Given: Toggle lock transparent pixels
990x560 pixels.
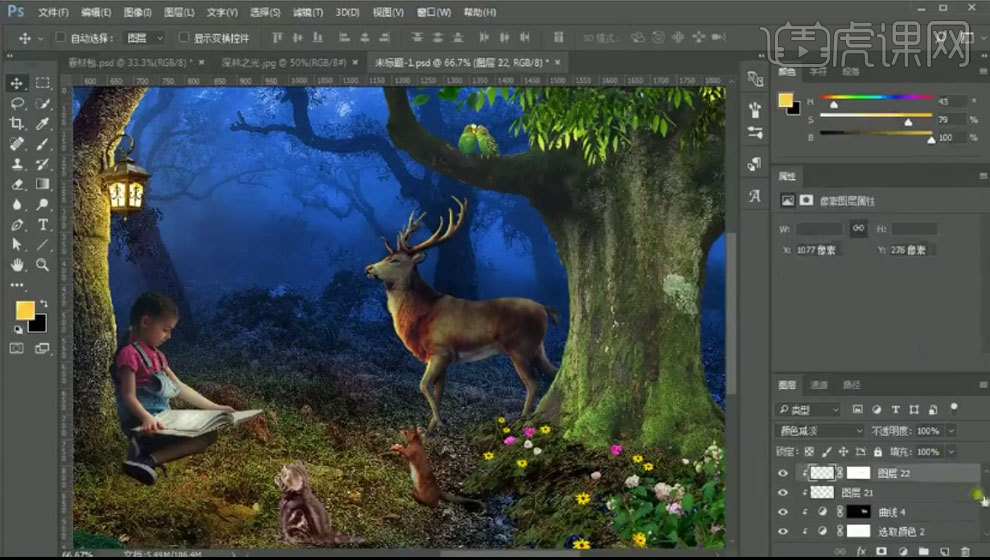Looking at the screenshot, I should pos(809,452).
